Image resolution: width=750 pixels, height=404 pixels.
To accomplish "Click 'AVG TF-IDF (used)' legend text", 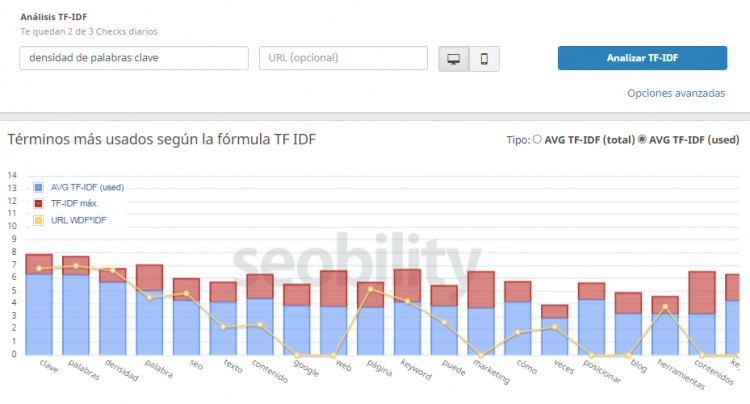I will tap(88, 187).
